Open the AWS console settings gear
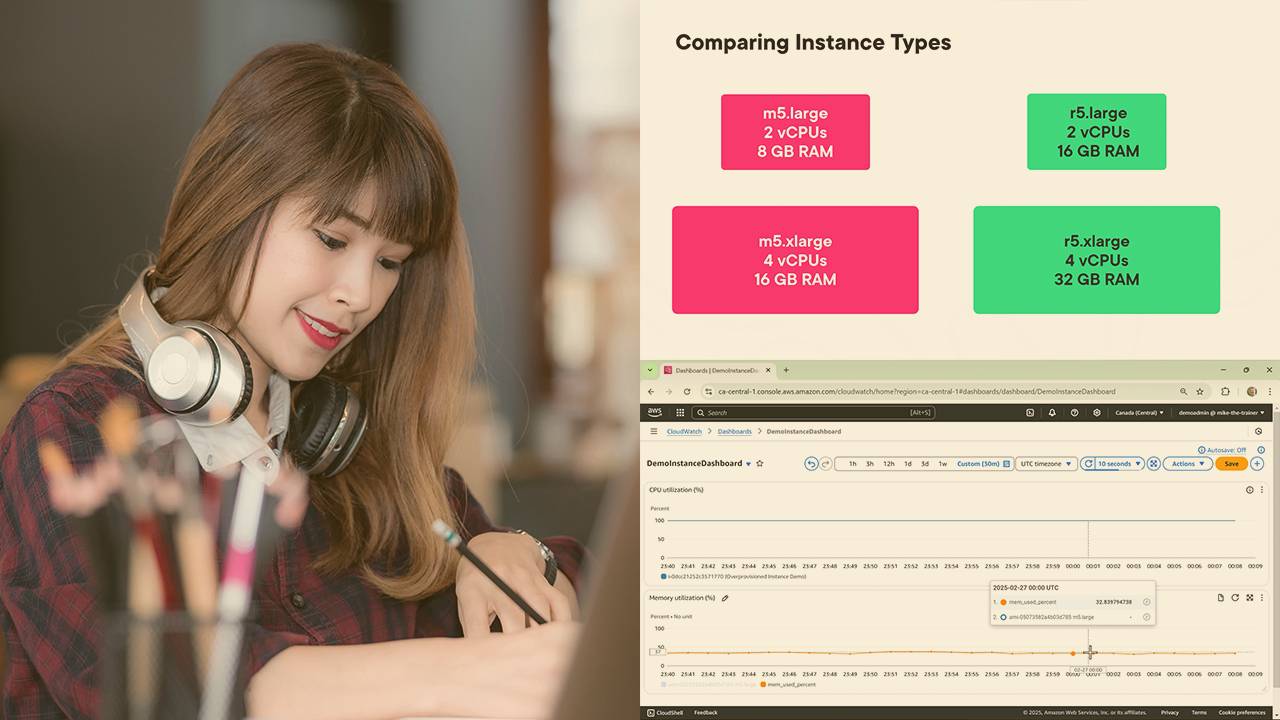Screen dimensions: 1280x720 click(1097, 412)
